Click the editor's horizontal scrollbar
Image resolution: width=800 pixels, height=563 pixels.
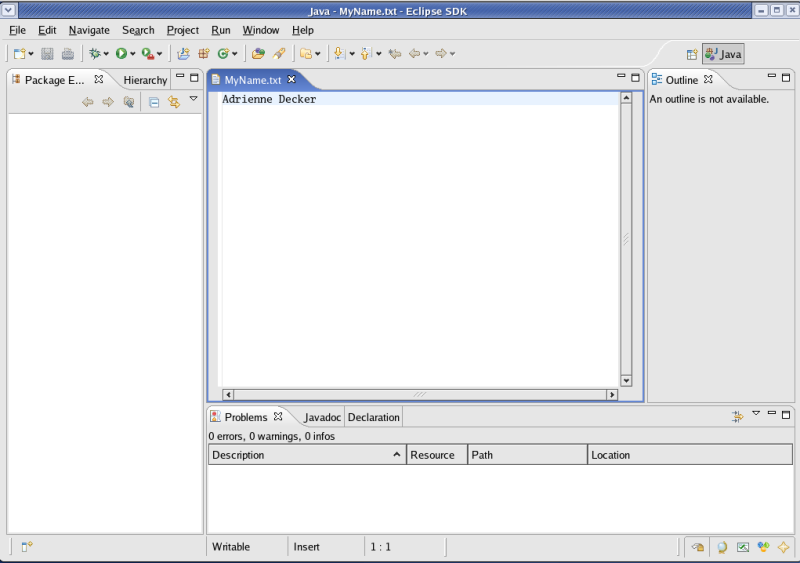tap(419, 395)
